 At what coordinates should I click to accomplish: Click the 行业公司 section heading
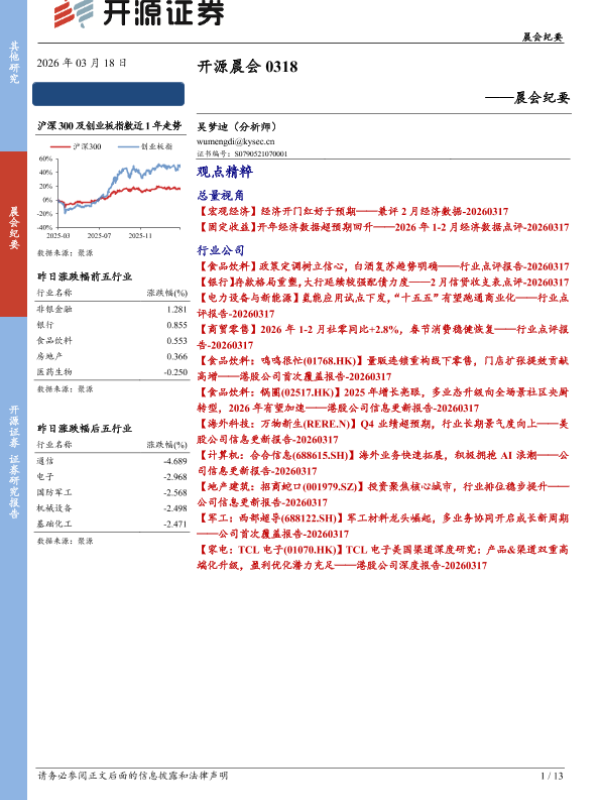tap(221, 249)
